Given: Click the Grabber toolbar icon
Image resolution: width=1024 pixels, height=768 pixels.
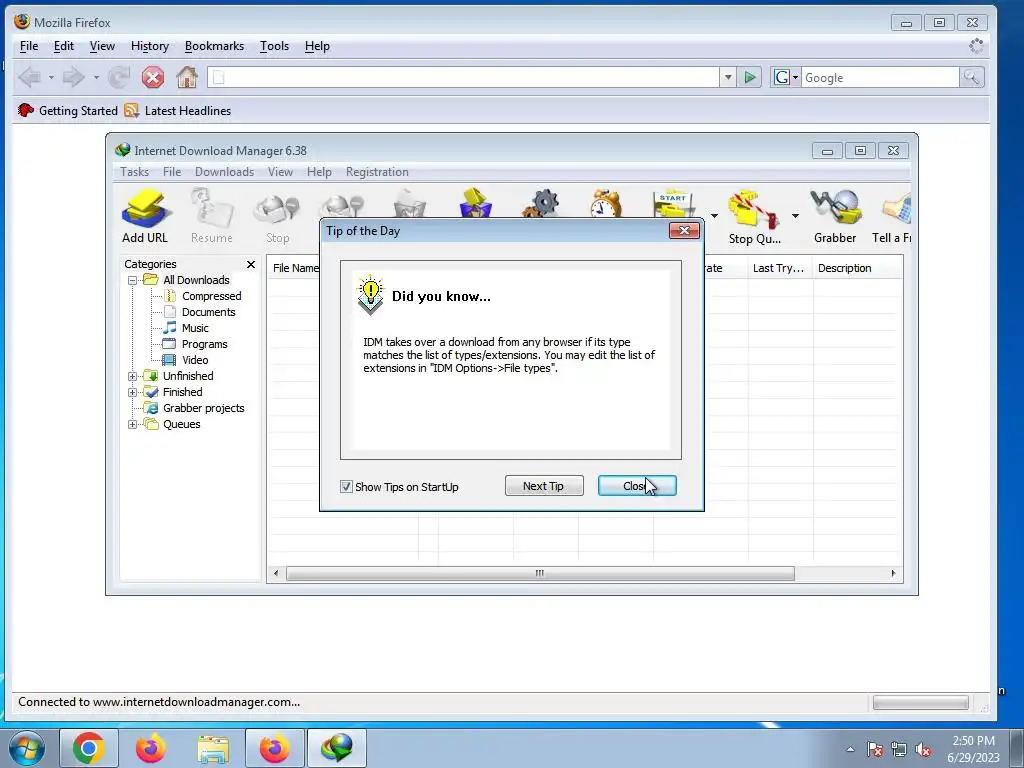Looking at the screenshot, I should [x=835, y=216].
